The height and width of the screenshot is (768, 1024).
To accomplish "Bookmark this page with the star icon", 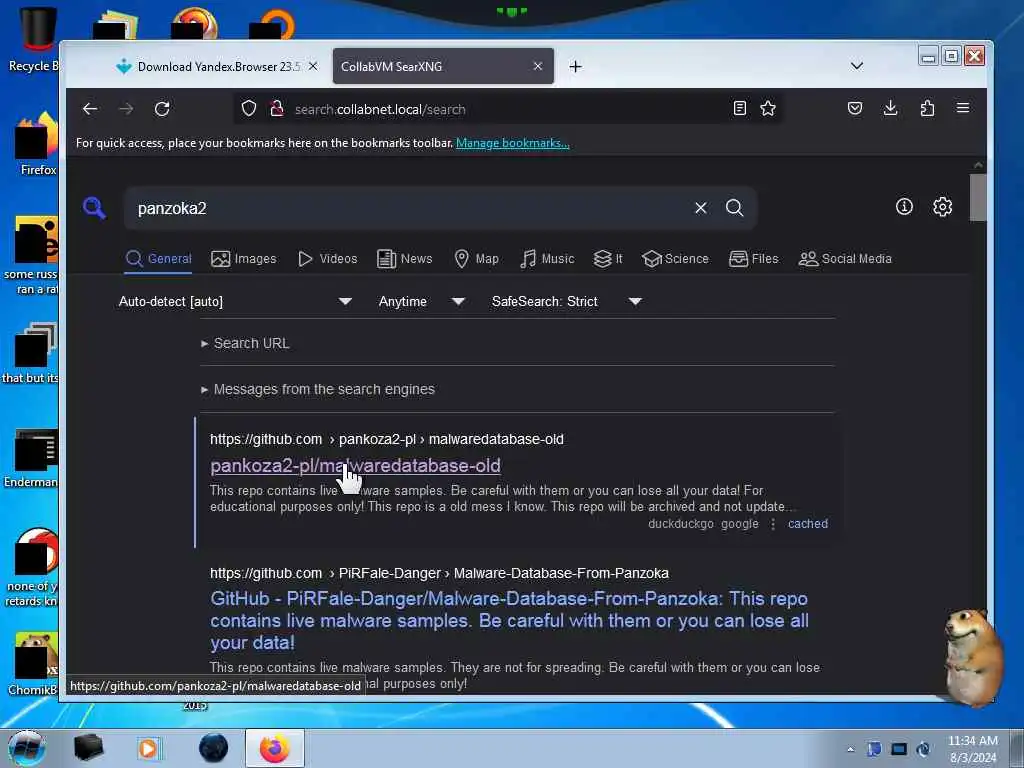I will point(768,108).
